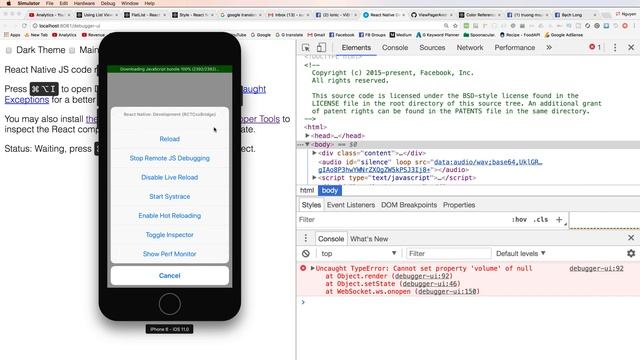Click the Styles filter input
The width and height of the screenshot is (640, 360).
tap(404, 220)
